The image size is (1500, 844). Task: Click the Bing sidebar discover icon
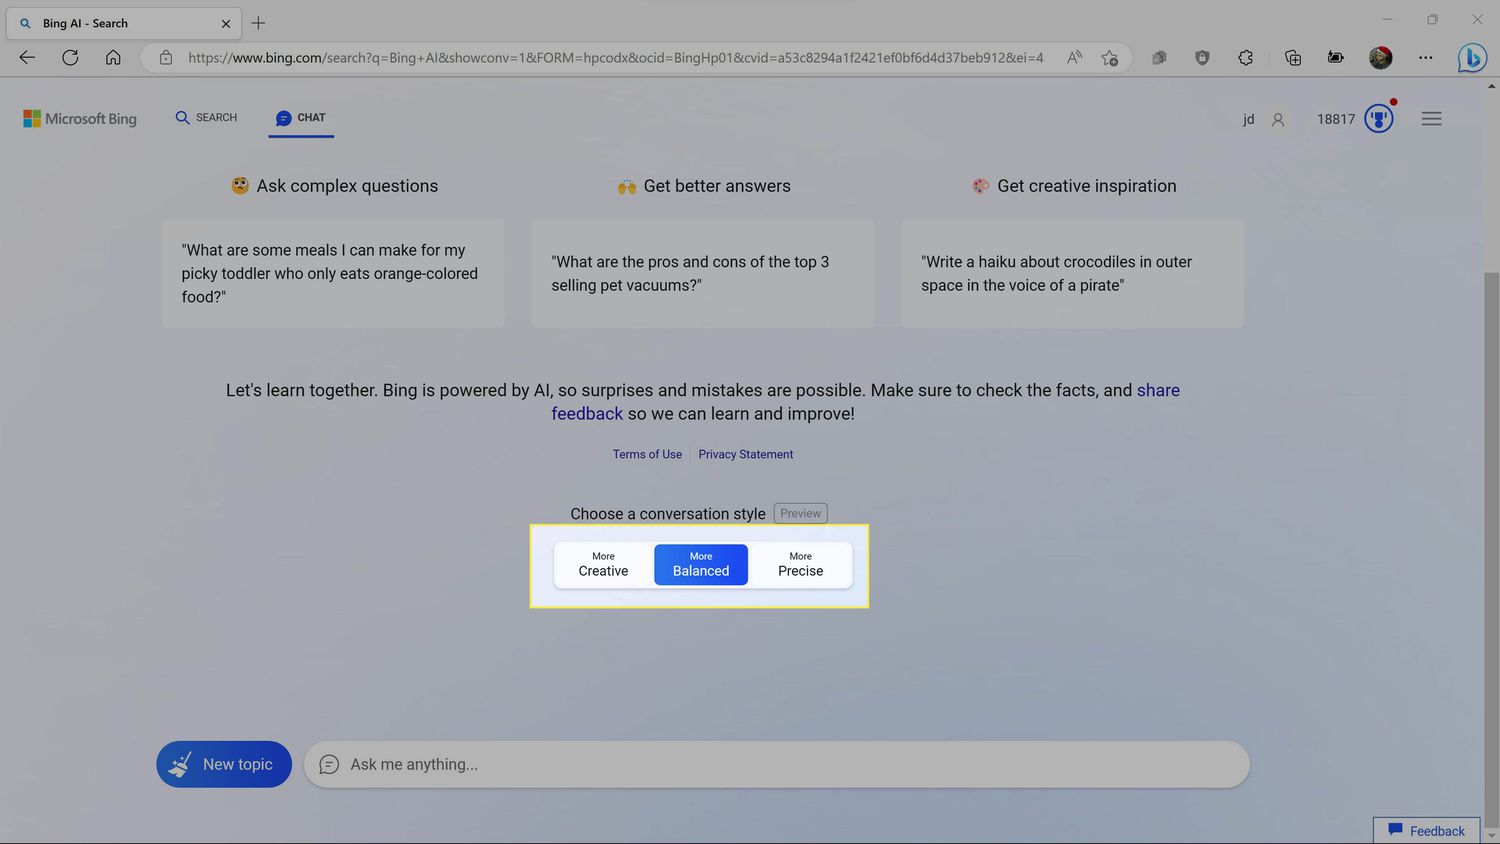click(1471, 58)
